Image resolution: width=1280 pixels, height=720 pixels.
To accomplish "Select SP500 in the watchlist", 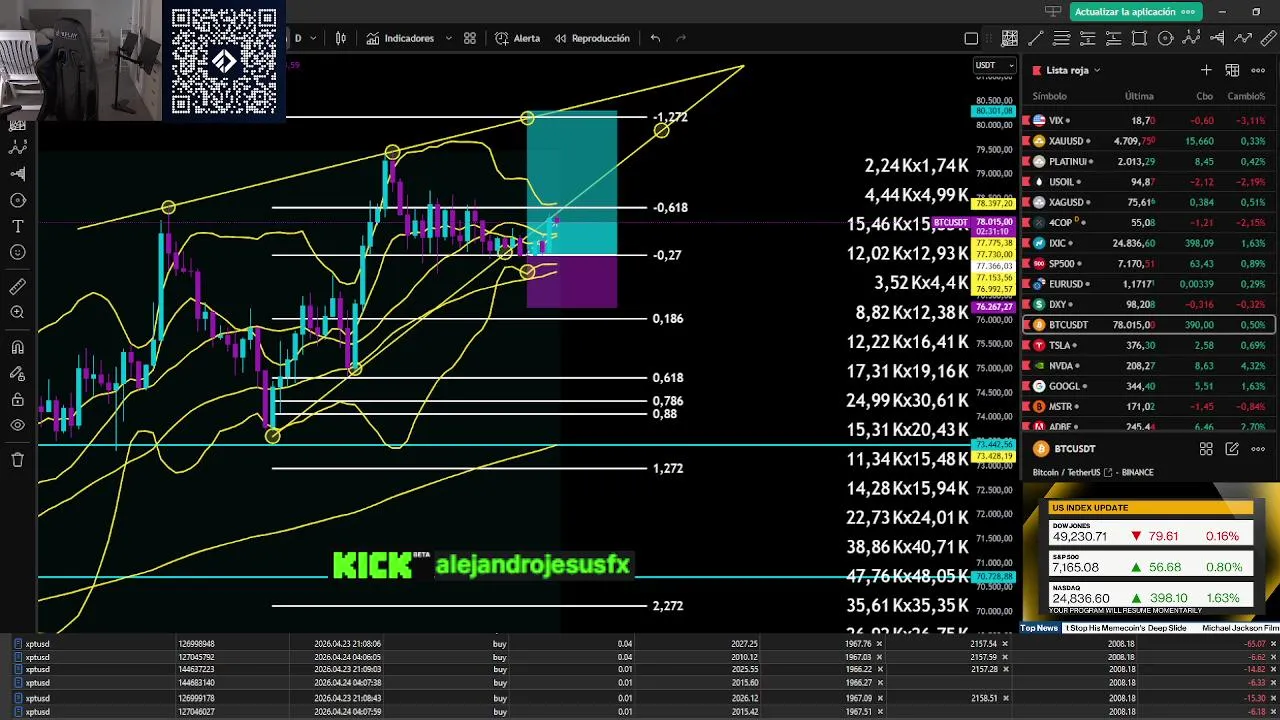I will (x=1148, y=263).
